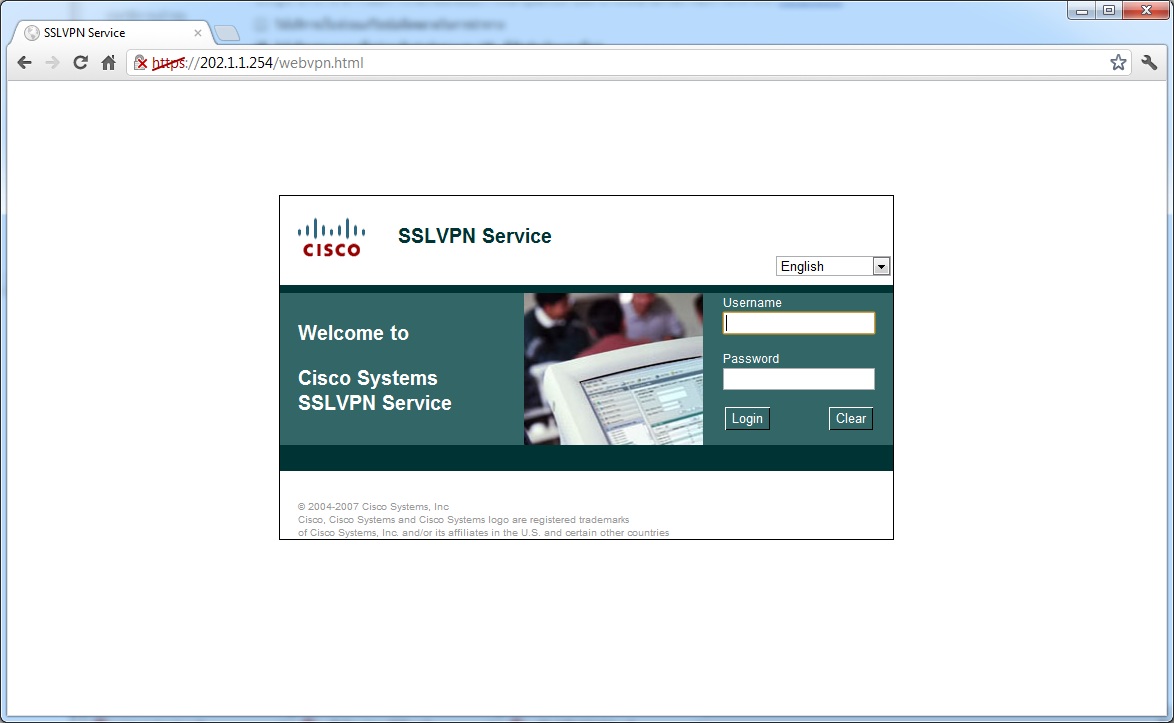Click the Password label text

tap(751, 359)
